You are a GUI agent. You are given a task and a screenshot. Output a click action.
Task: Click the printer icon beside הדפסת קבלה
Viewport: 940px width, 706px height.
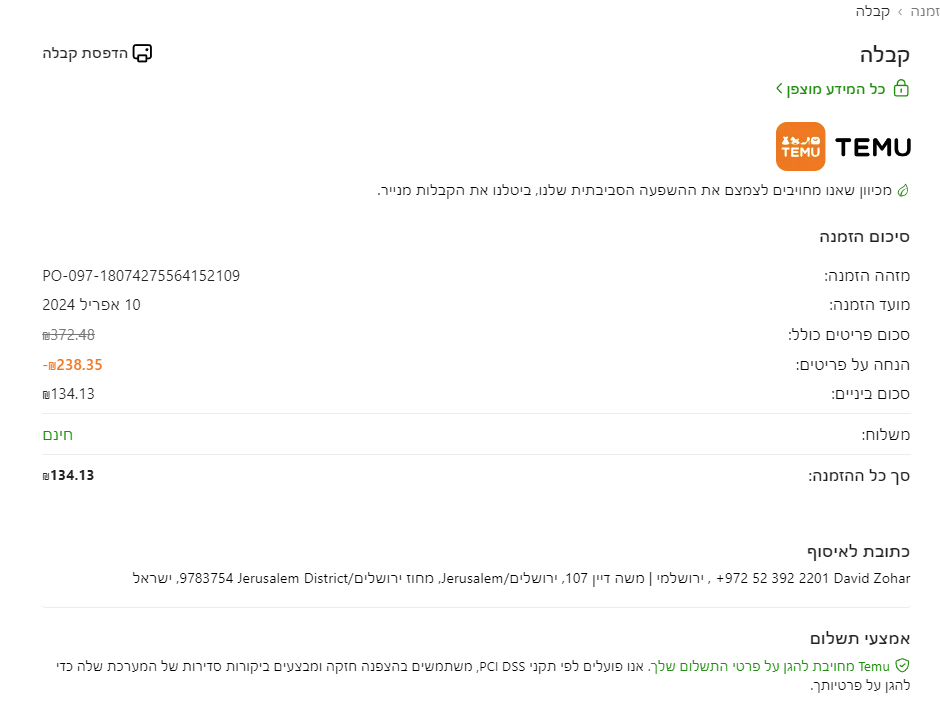click(142, 52)
